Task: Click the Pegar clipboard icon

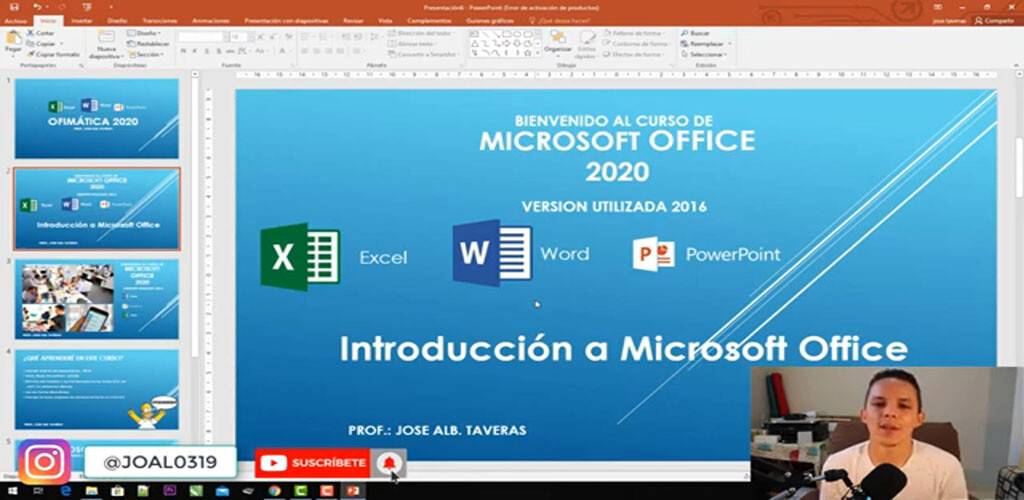Action: (x=14, y=38)
